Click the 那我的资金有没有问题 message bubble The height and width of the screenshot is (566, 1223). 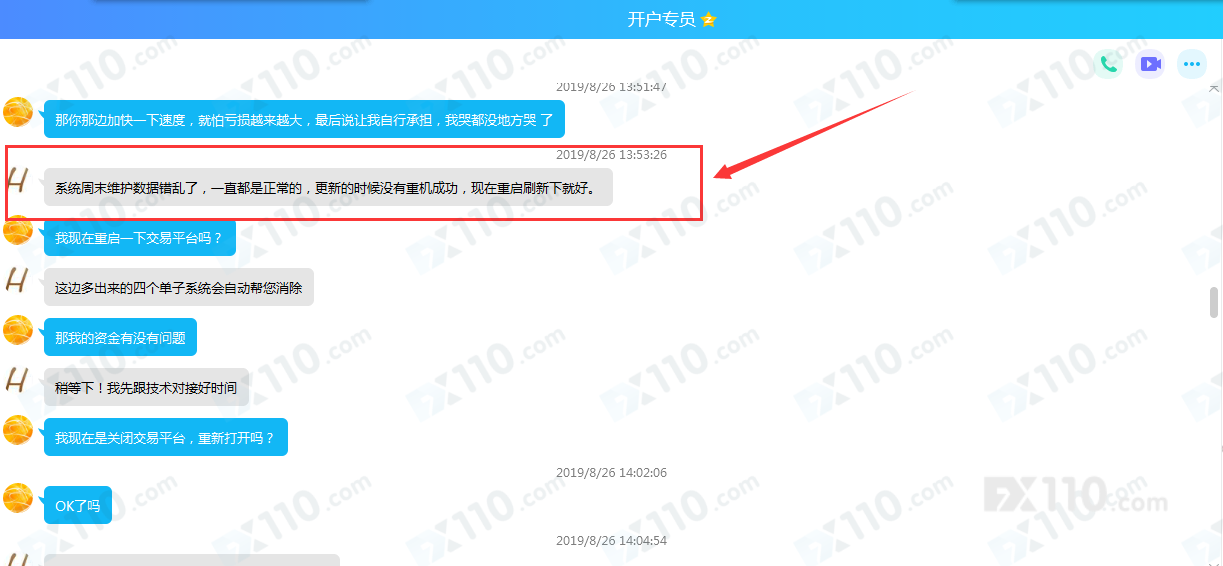pos(120,338)
